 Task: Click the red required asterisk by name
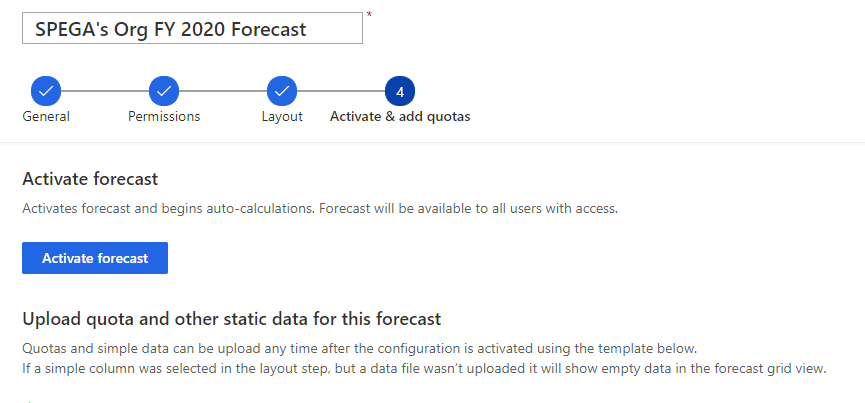click(x=370, y=14)
